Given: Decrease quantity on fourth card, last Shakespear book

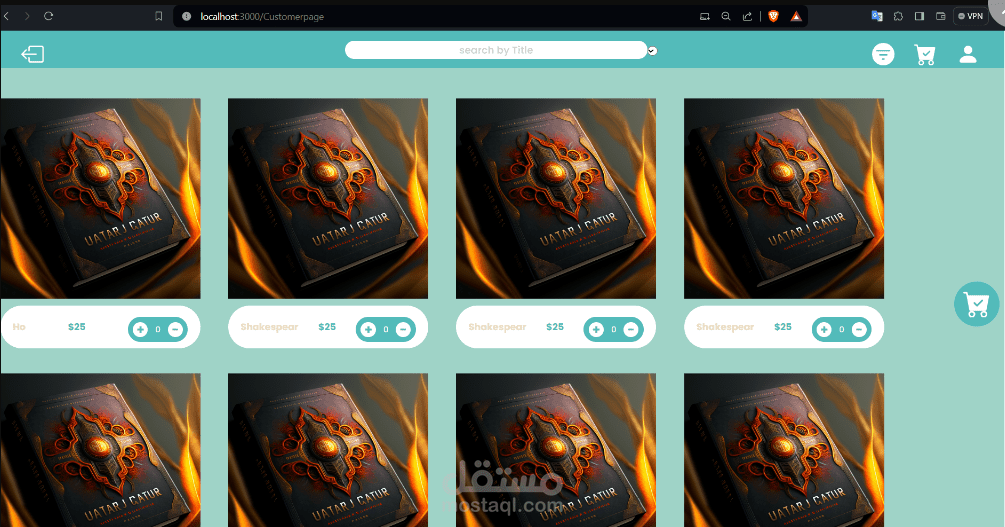Looking at the screenshot, I should tap(859, 330).
